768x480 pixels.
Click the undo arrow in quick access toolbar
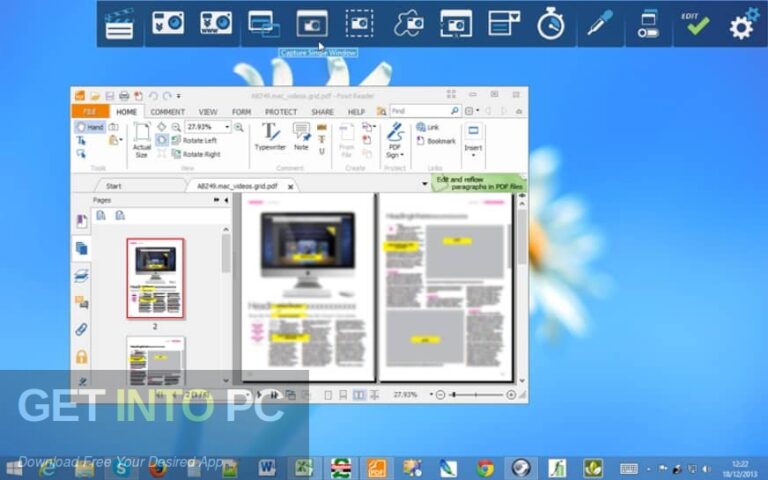[x=153, y=96]
